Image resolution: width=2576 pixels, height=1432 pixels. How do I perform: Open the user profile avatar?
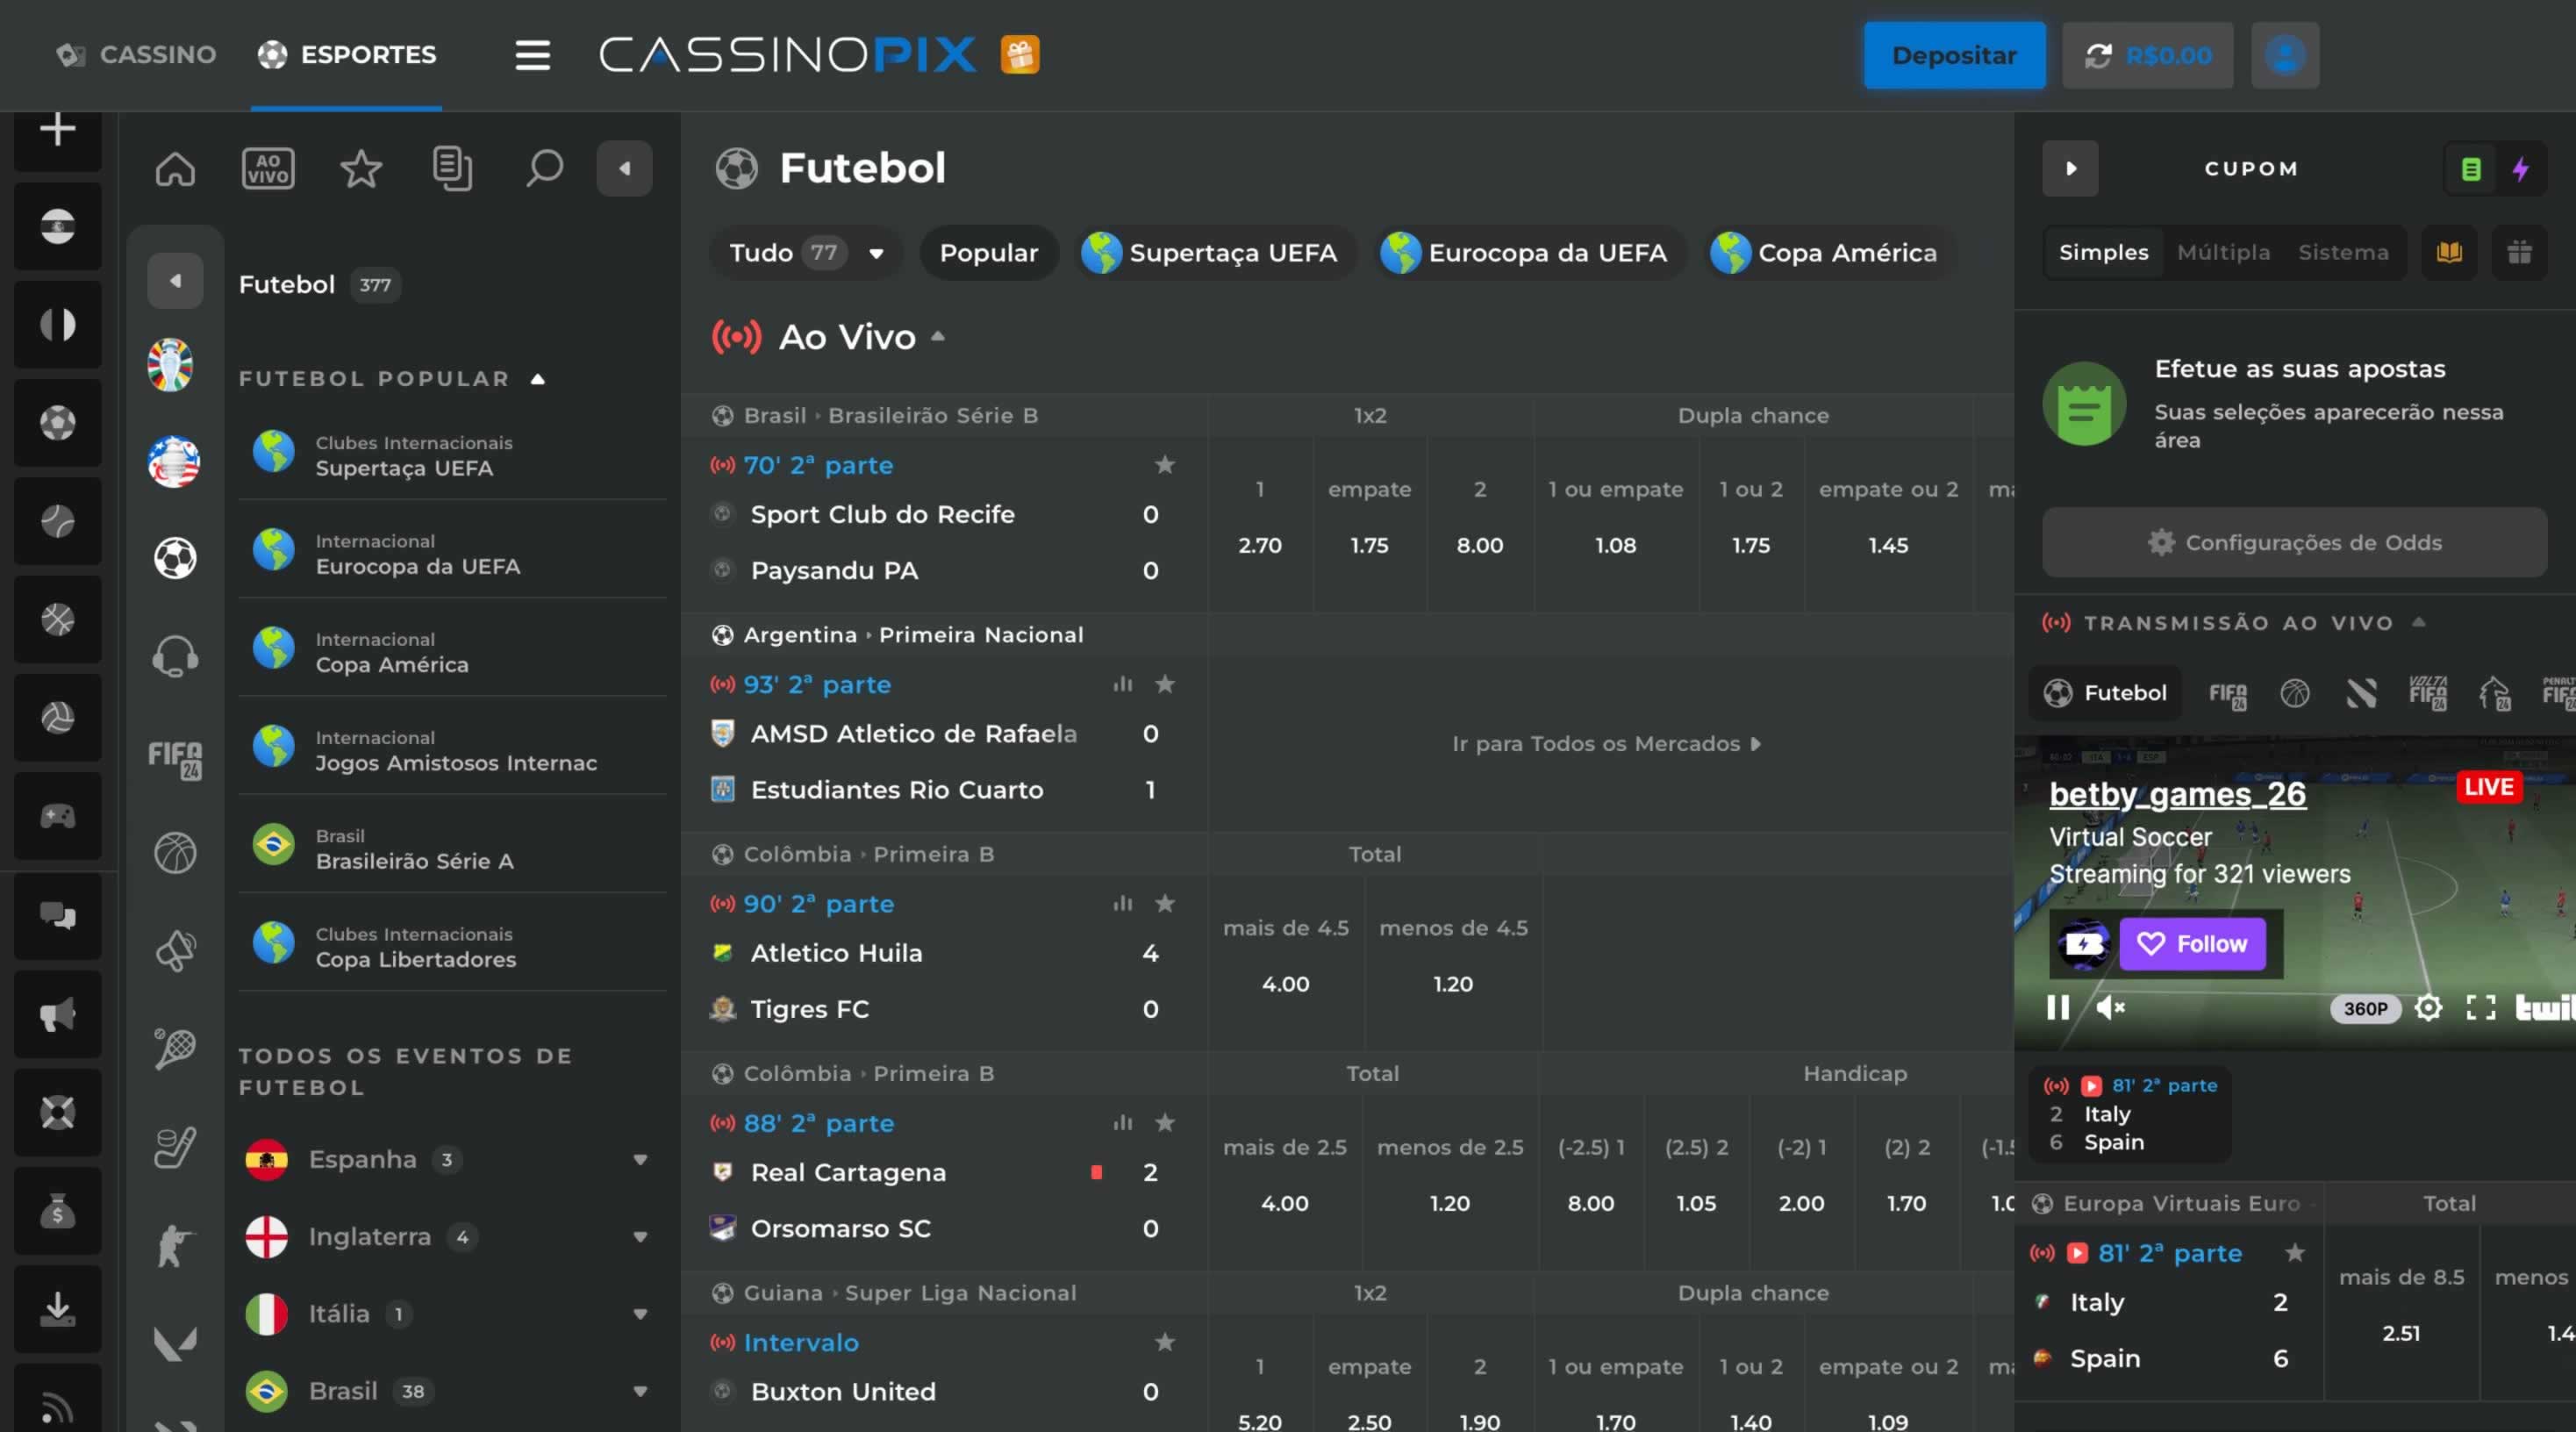[2284, 55]
